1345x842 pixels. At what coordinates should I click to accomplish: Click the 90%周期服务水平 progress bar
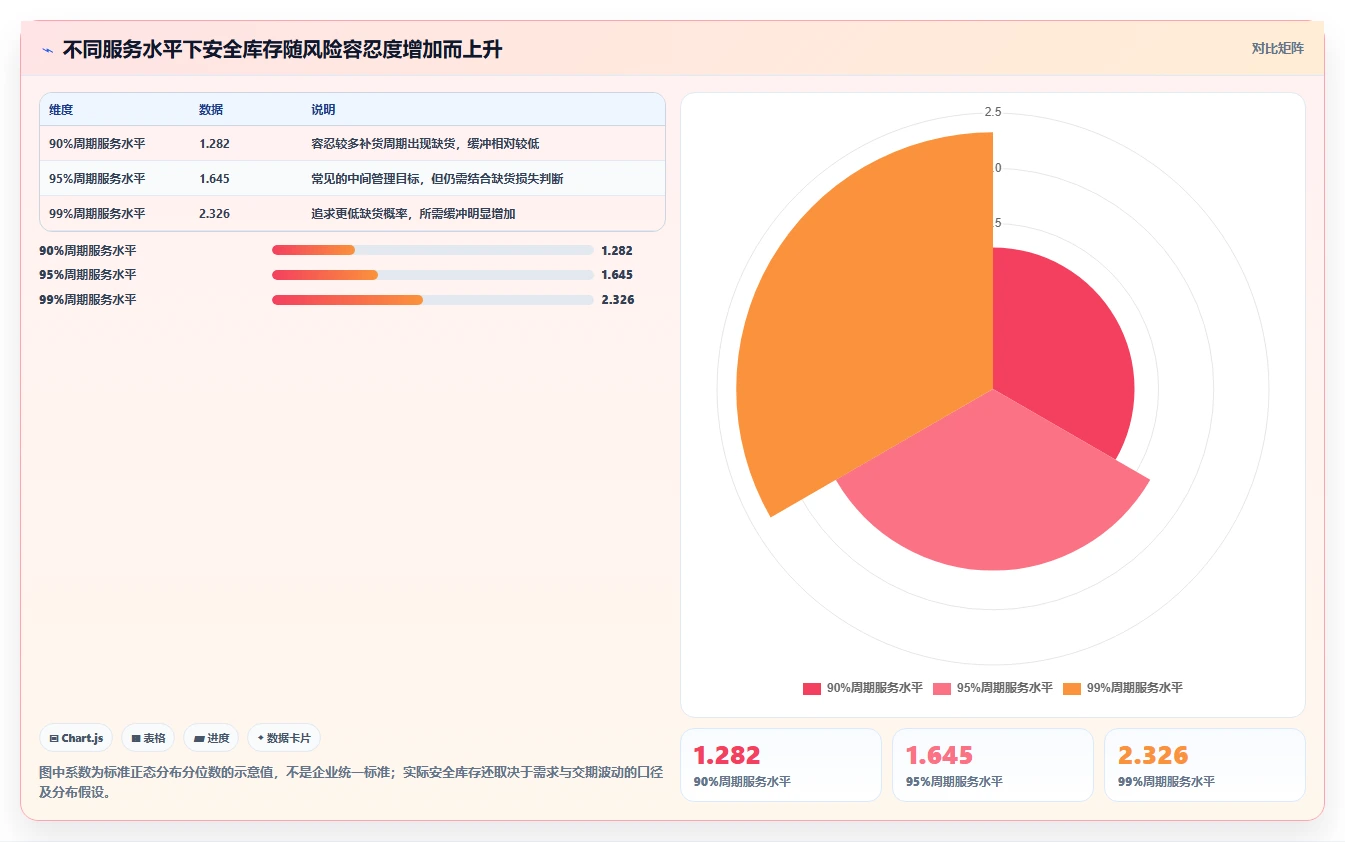coord(433,250)
